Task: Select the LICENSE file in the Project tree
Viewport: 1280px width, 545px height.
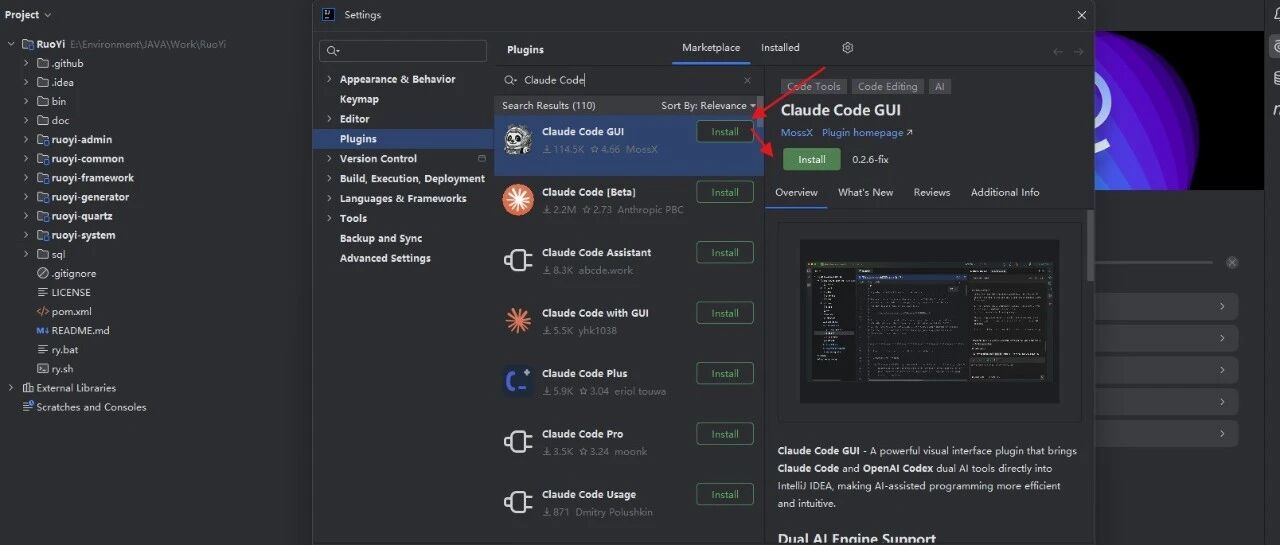Action: 71,292
